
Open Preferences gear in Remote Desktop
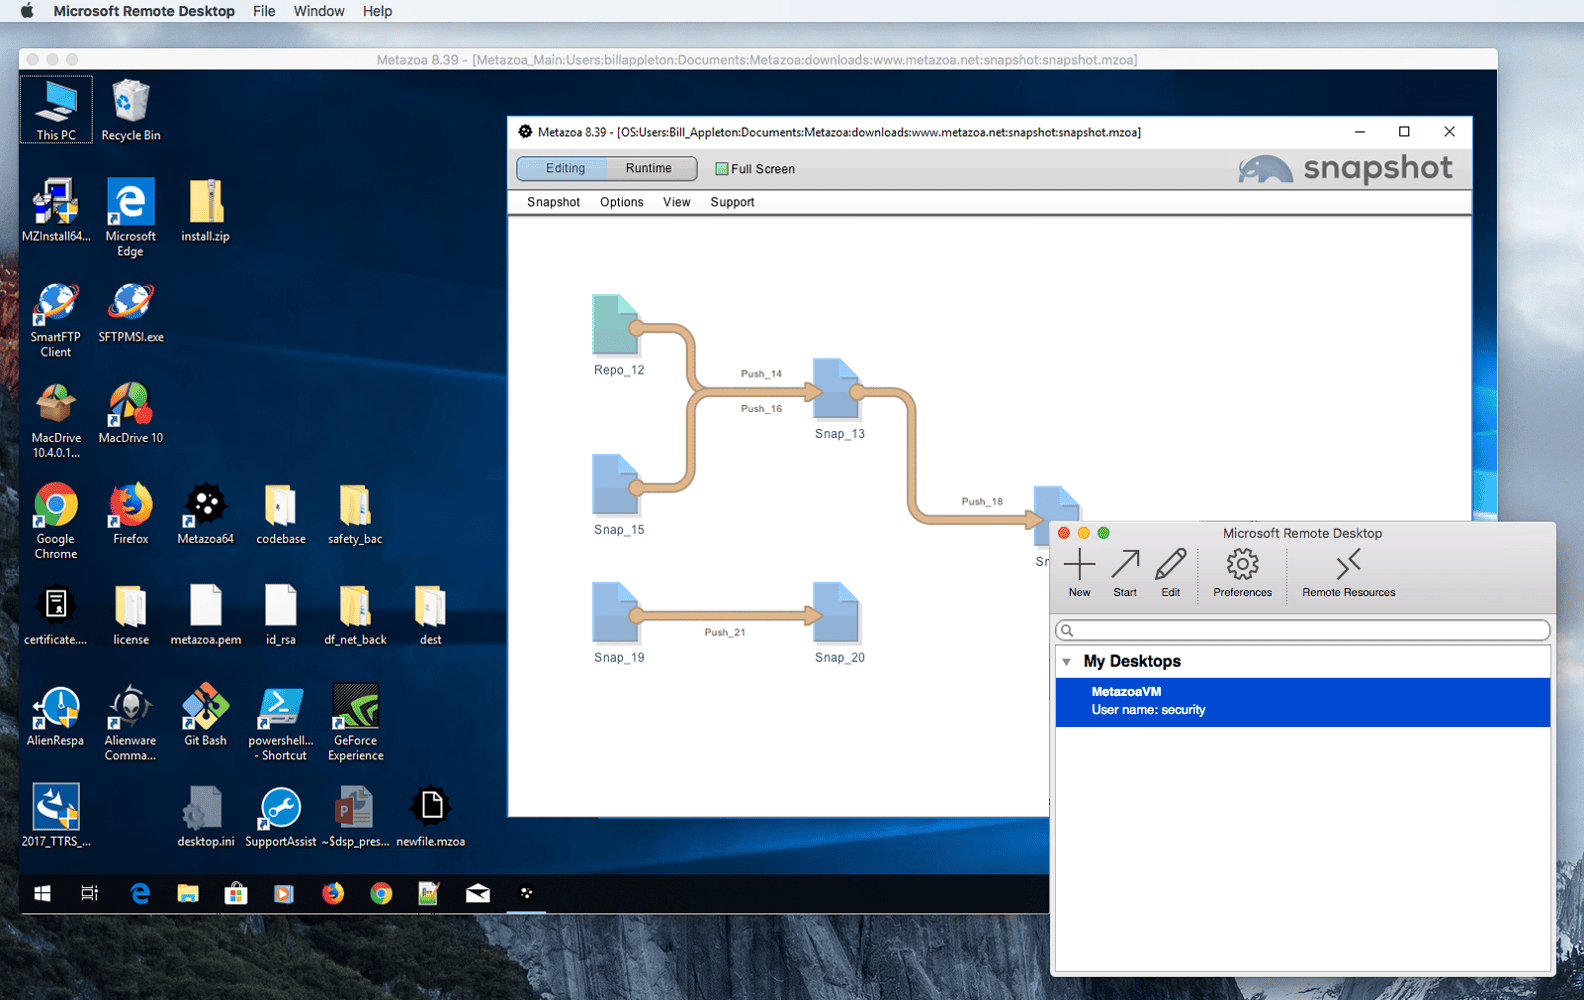point(1242,573)
